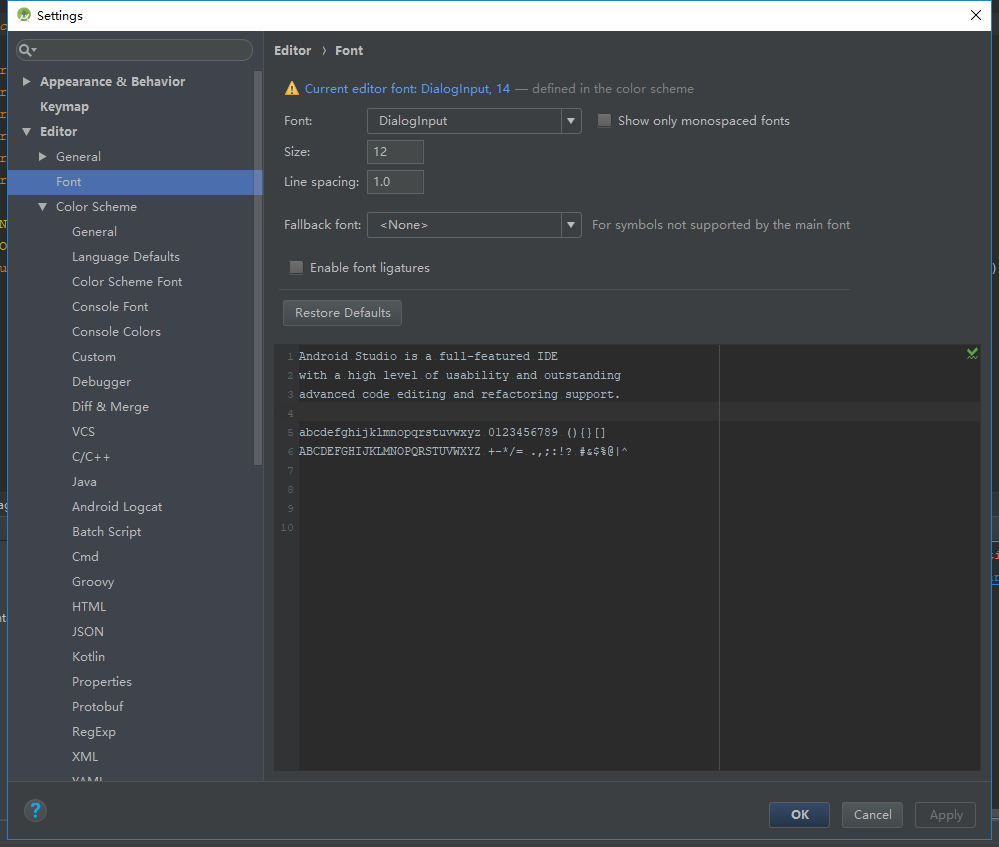Click the Cancel button

(872, 814)
